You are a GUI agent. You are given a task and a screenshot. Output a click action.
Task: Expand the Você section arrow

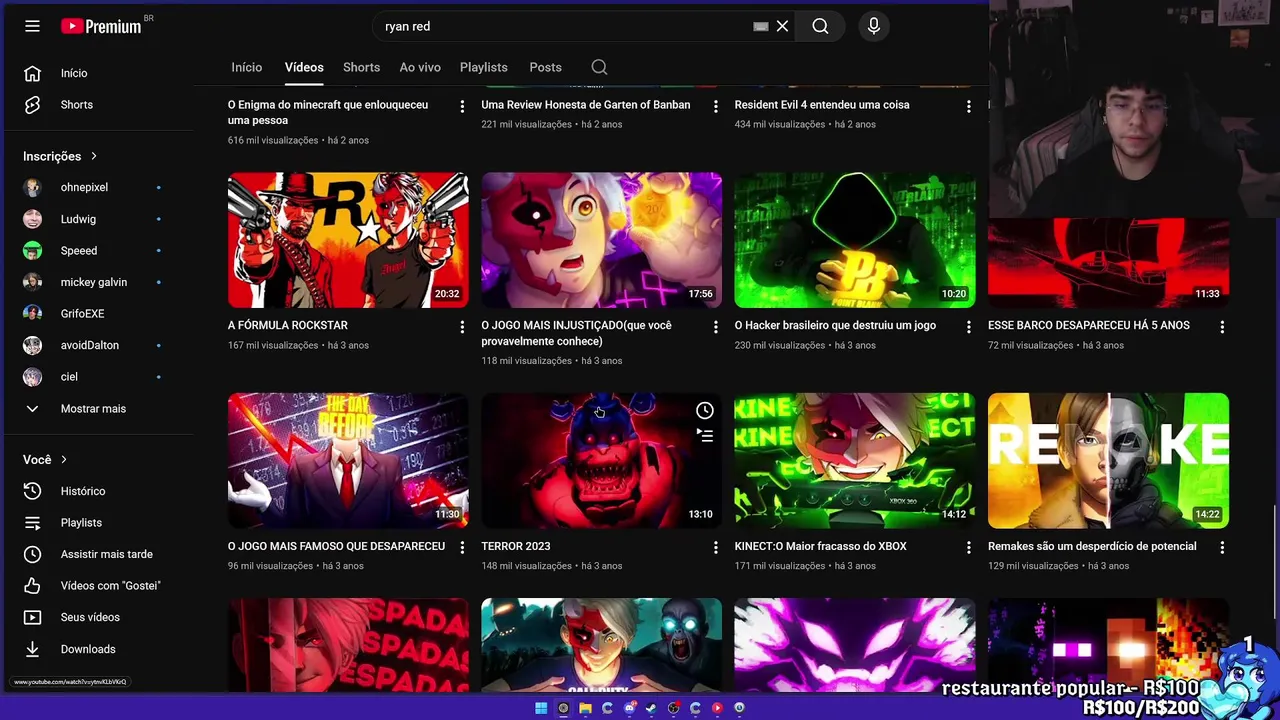63,460
